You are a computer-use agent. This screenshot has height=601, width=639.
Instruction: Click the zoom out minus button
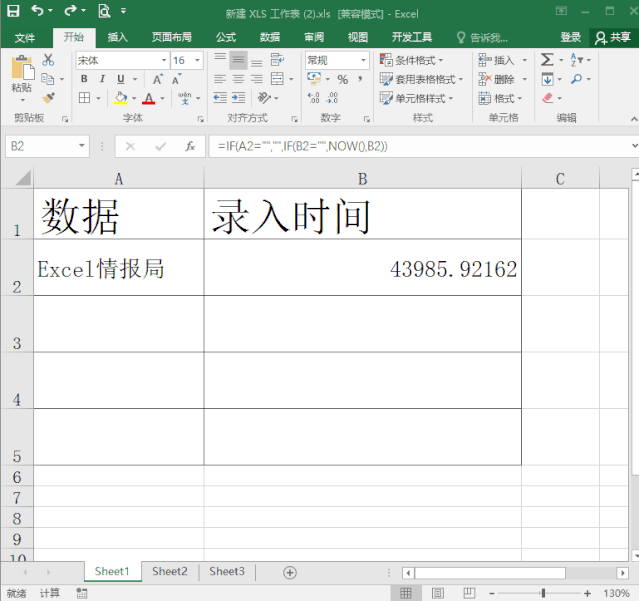click(492, 593)
